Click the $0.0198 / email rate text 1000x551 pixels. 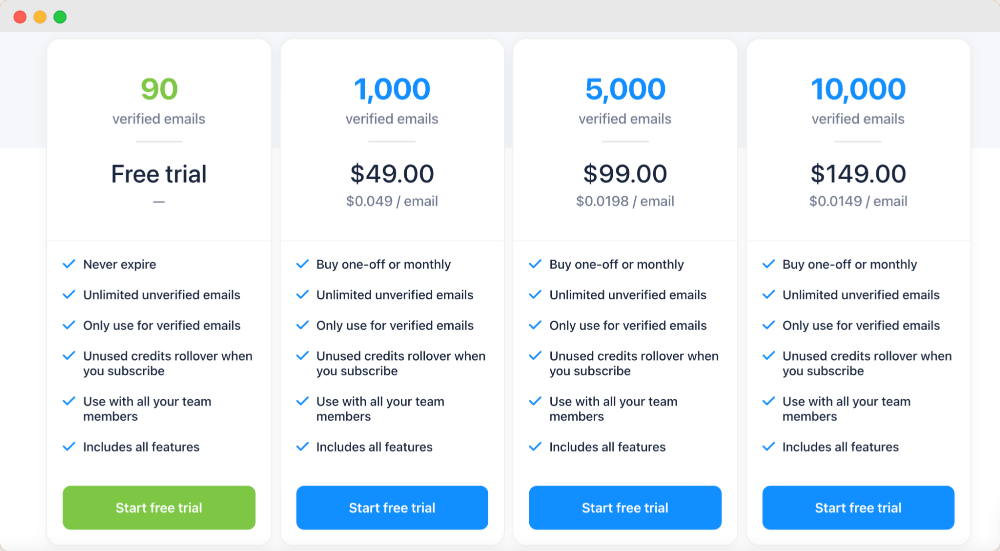[x=625, y=202]
